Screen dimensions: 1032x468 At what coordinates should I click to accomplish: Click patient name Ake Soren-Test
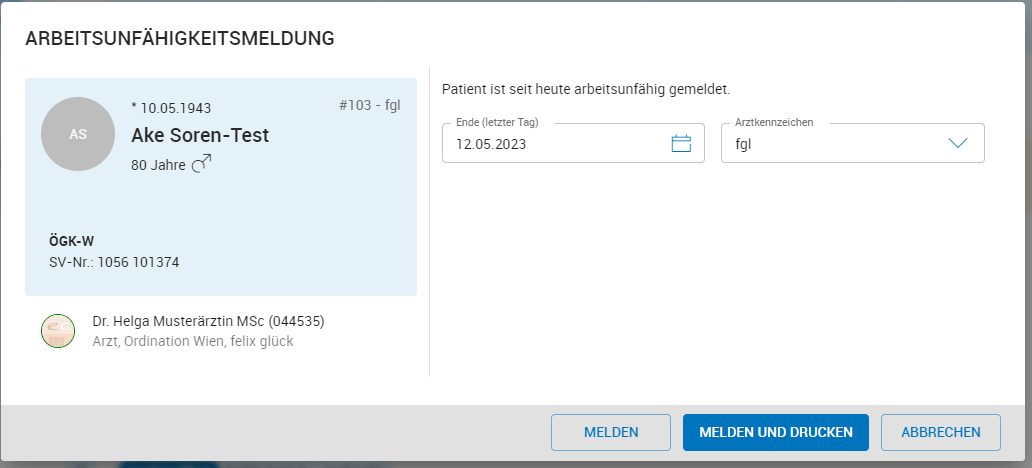tap(200, 135)
